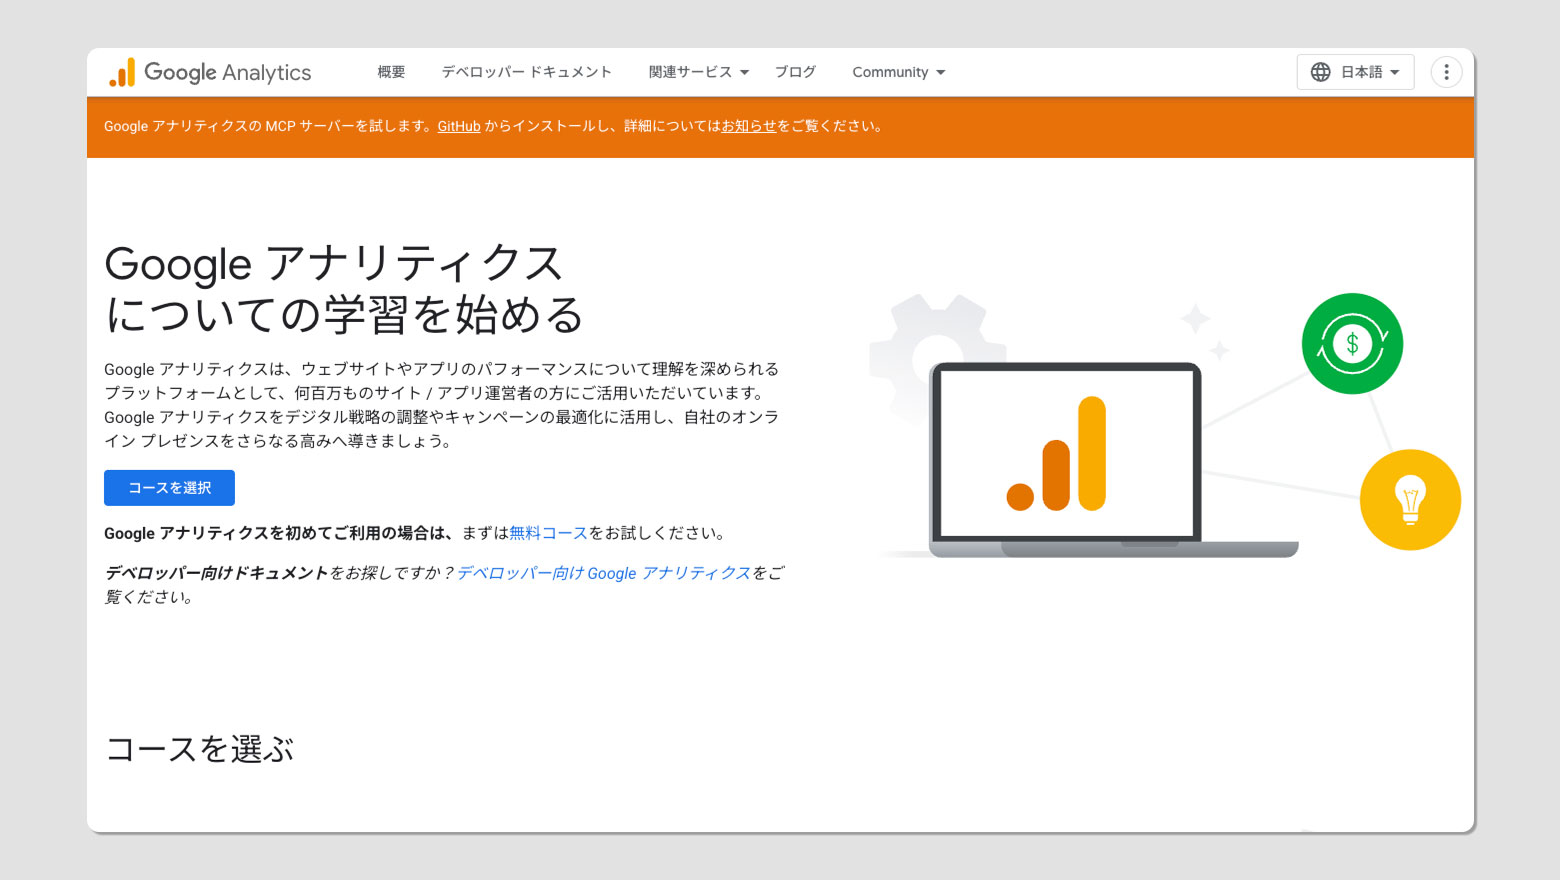Screen dimensions: 1560x880
Task: Open the 日本語 language selector
Action: click(1355, 72)
